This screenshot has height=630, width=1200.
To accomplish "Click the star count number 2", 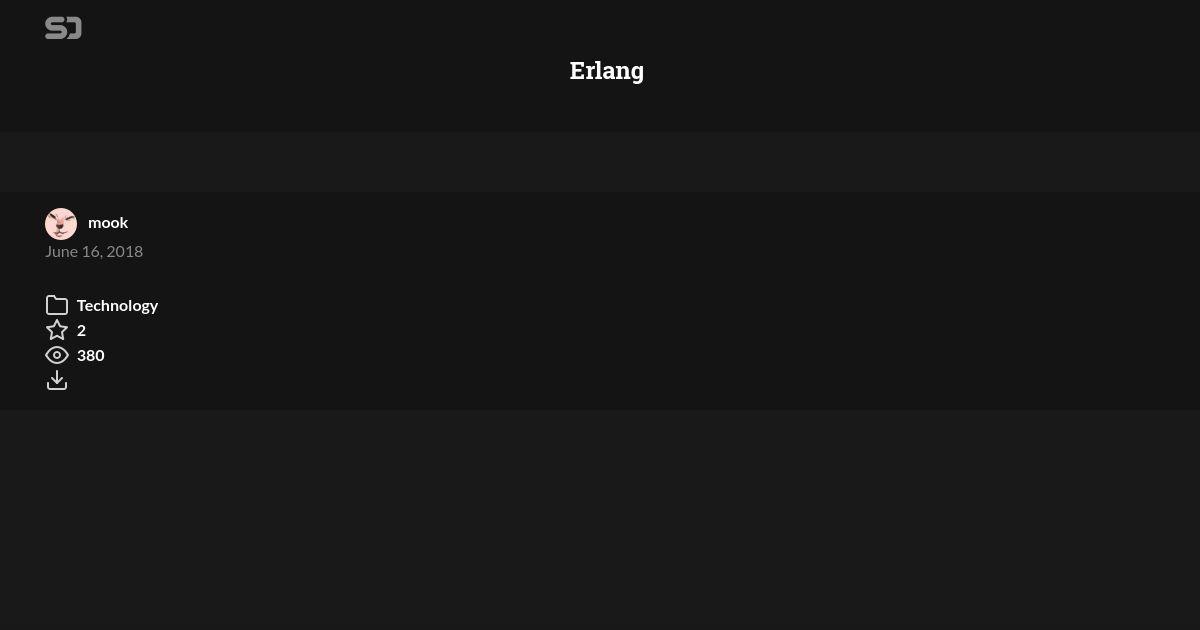I will [81, 330].
